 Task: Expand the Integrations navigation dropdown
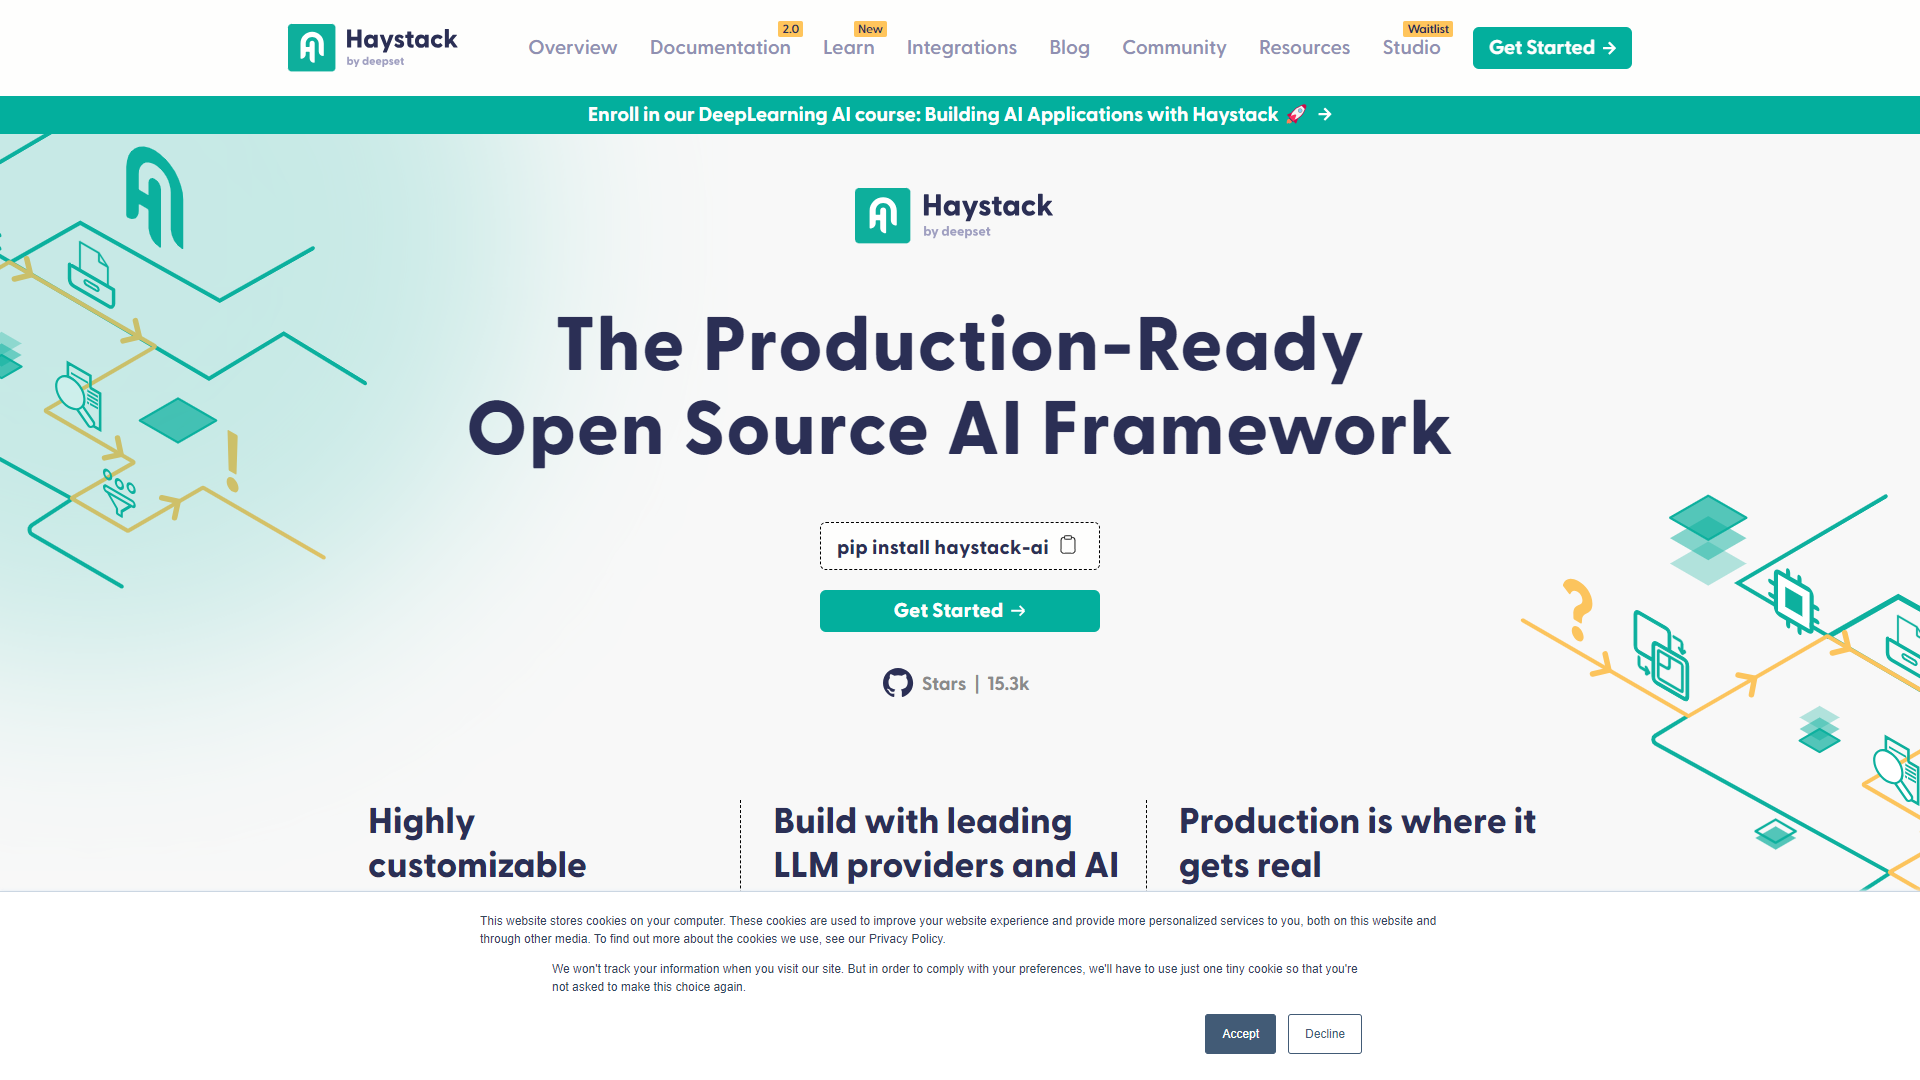961,47
